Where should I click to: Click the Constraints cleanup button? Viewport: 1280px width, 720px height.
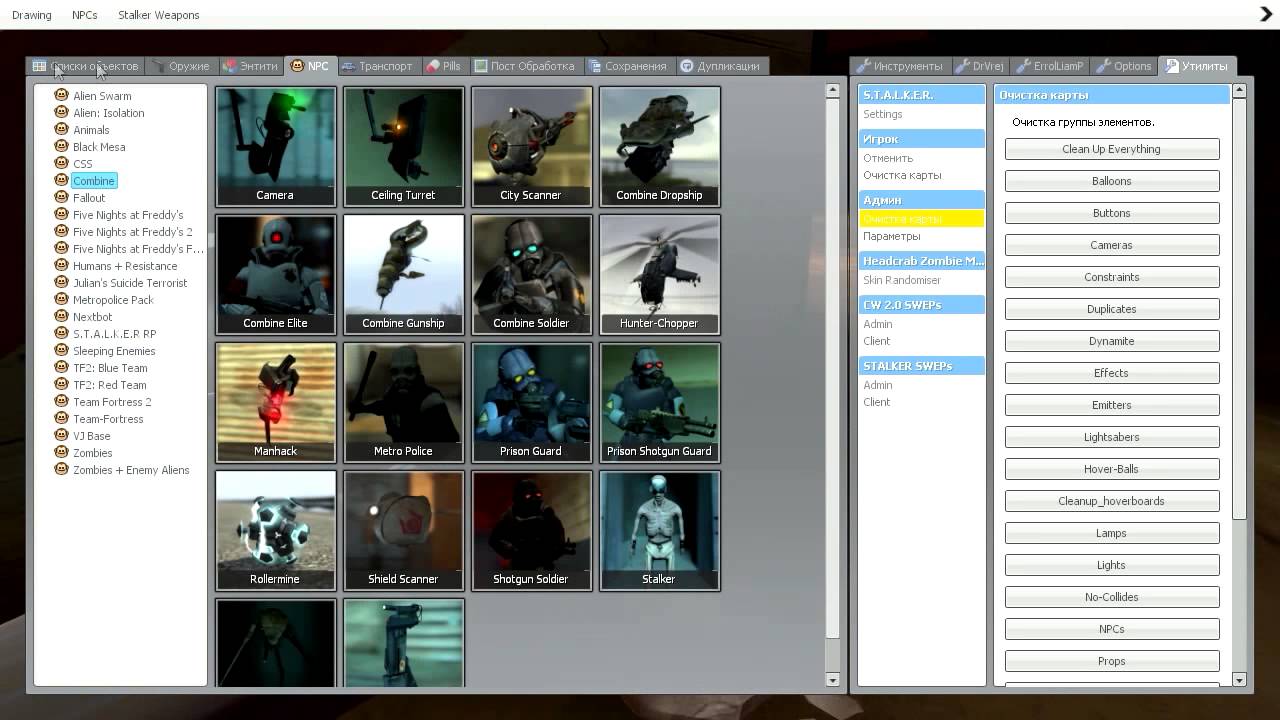(x=1112, y=277)
